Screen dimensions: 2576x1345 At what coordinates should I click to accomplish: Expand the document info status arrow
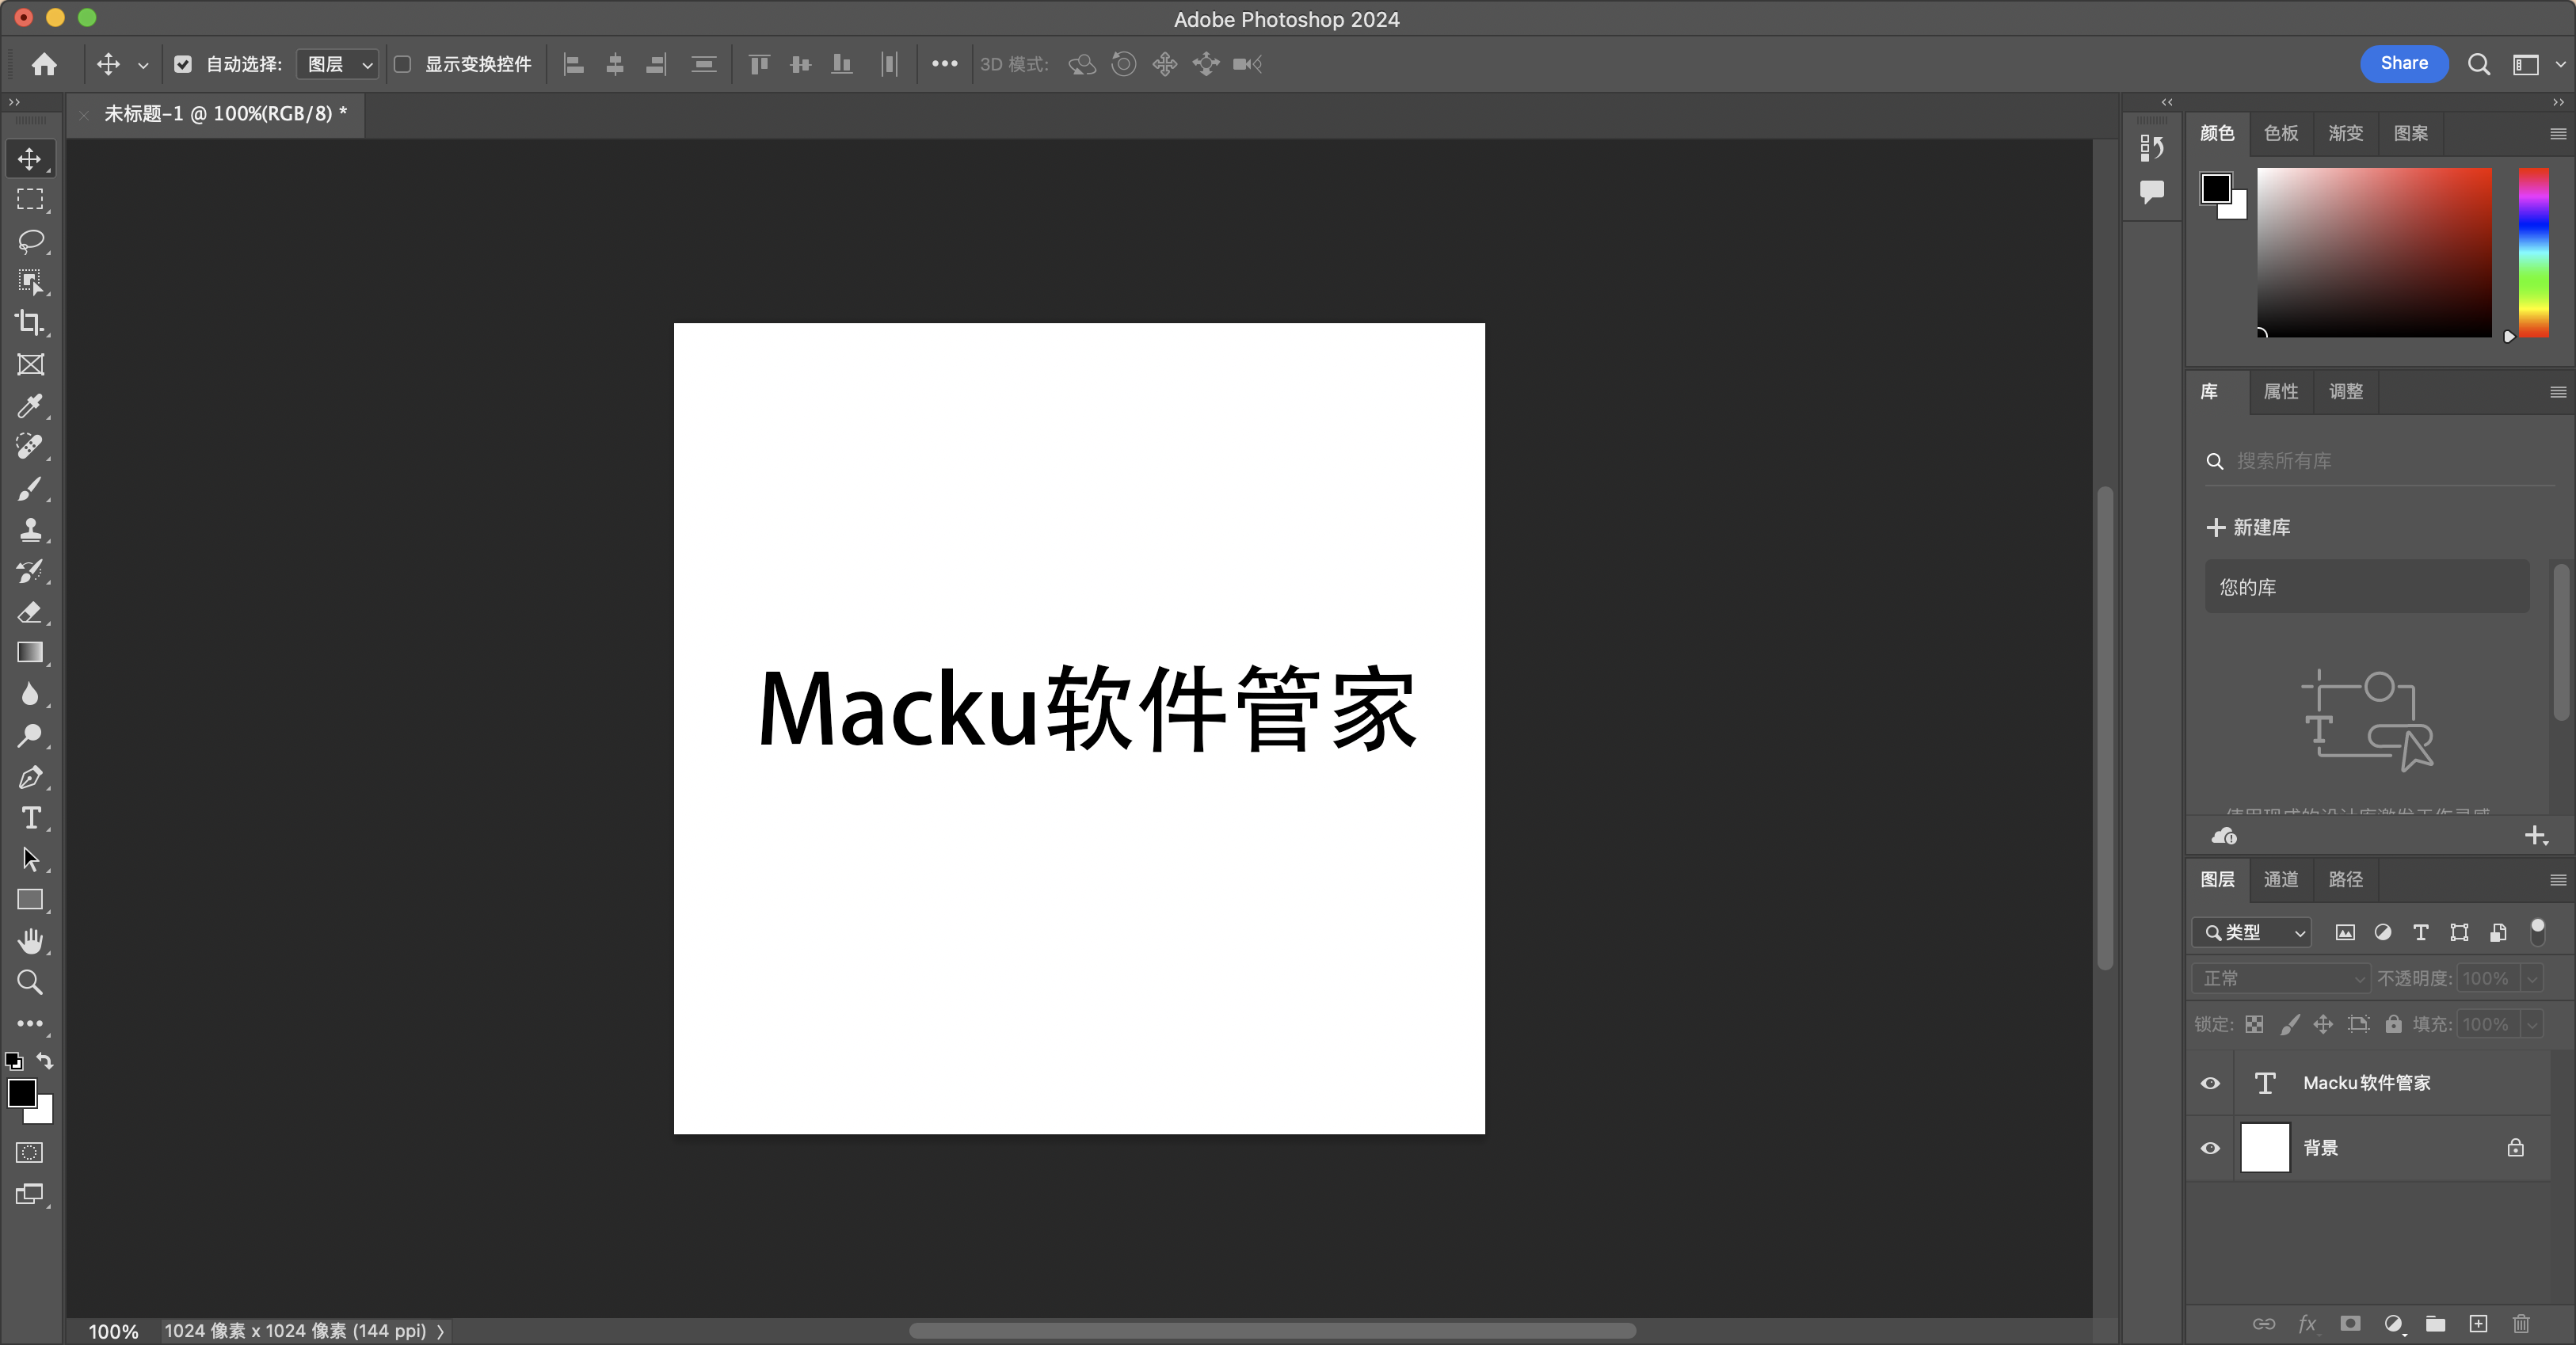[440, 1331]
